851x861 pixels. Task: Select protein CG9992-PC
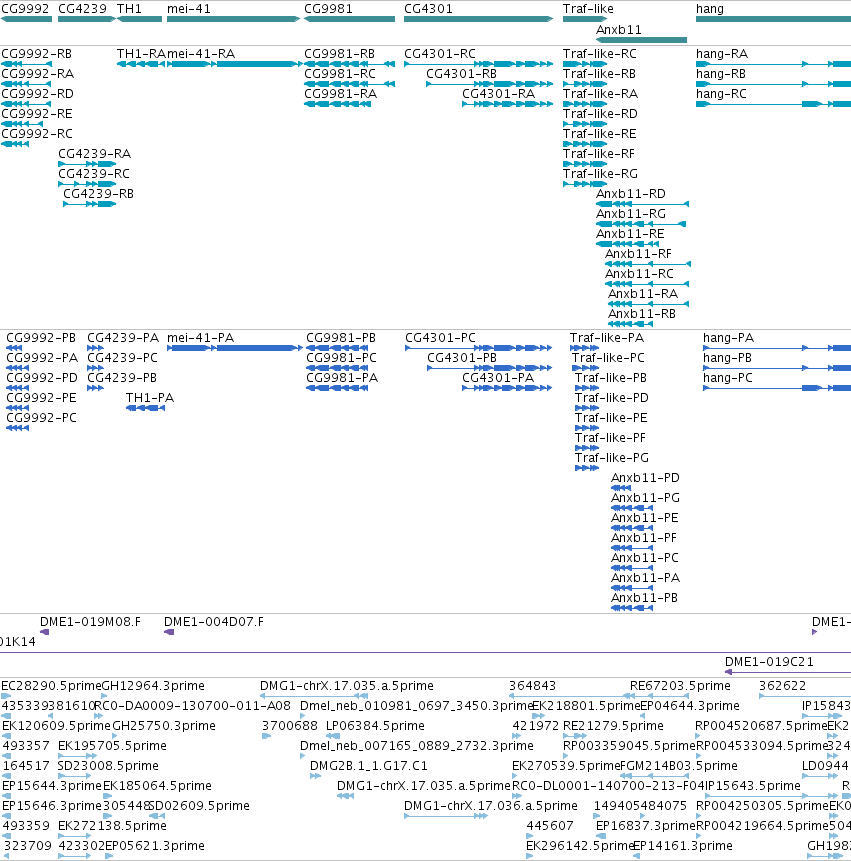(18, 428)
